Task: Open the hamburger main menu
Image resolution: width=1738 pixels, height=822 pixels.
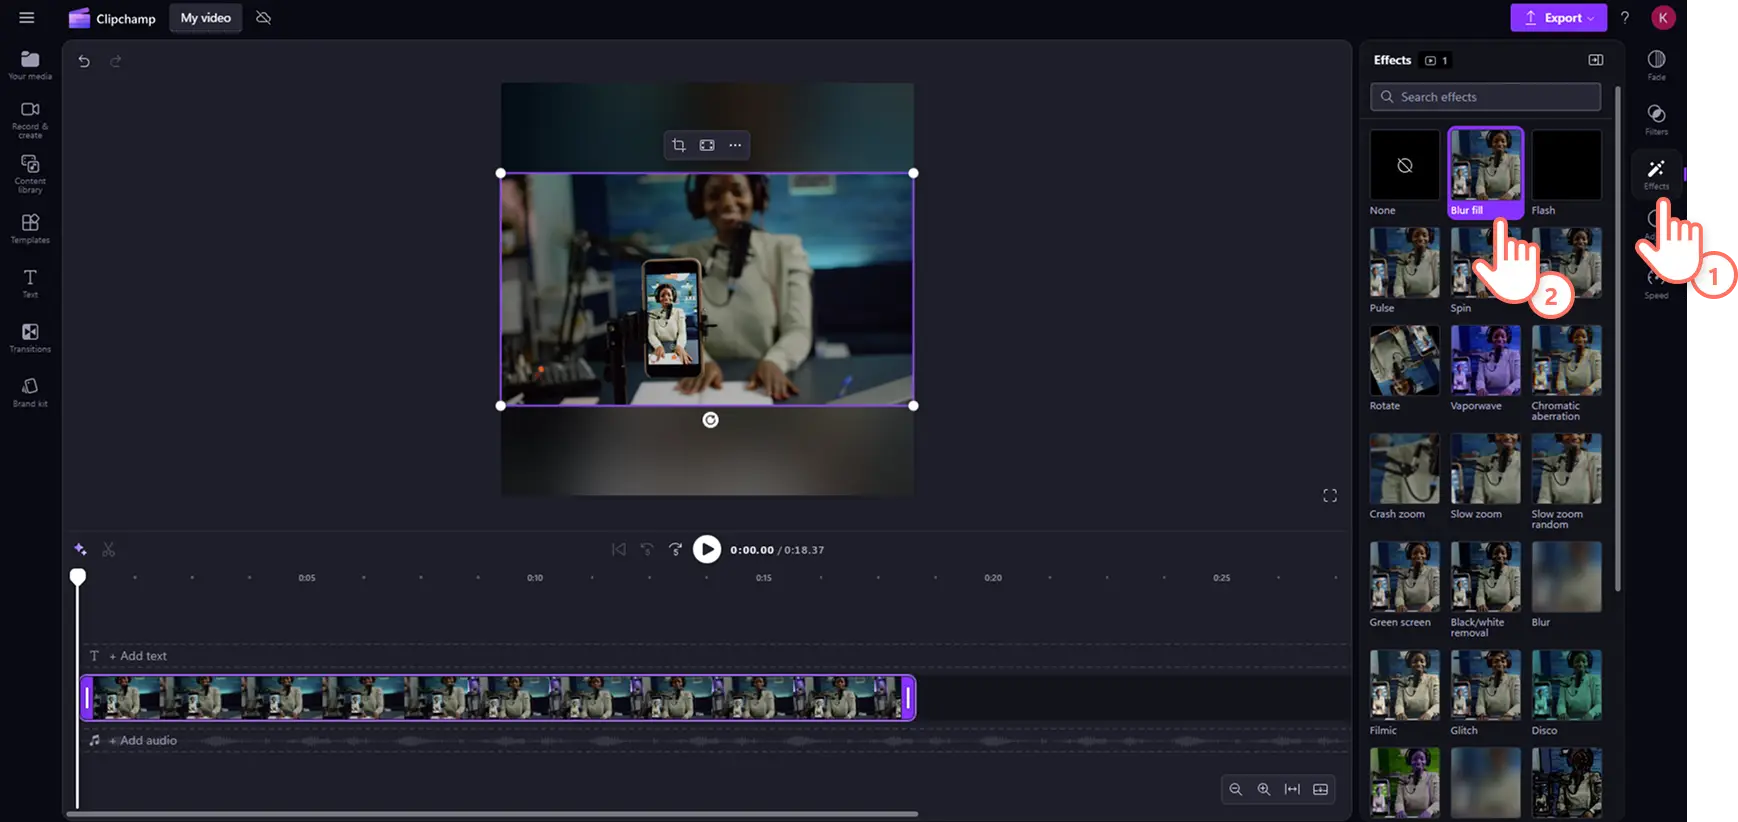Action: 27,18
